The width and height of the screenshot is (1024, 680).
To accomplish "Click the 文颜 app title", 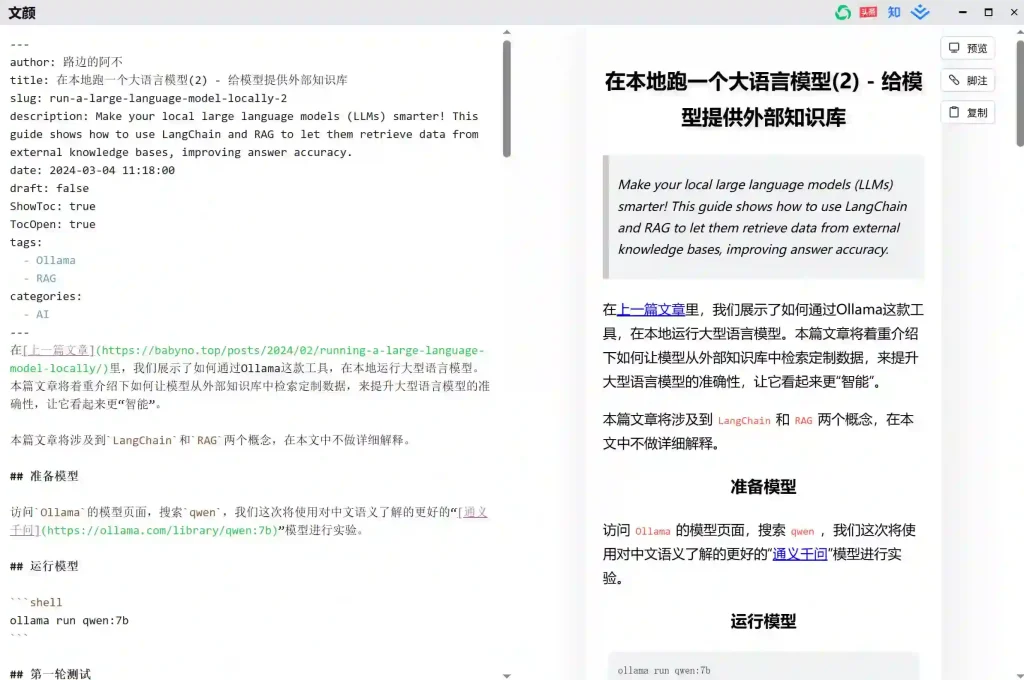I will [22, 12].
